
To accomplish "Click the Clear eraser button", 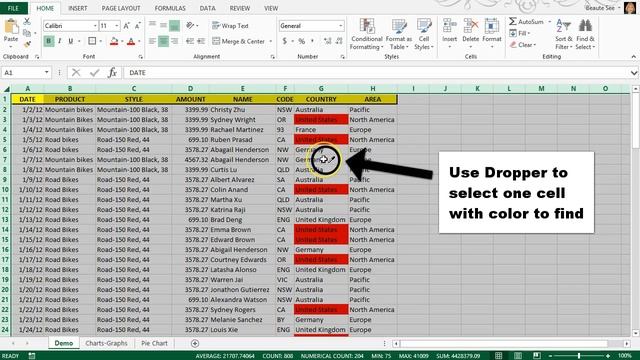I will 522,45.
